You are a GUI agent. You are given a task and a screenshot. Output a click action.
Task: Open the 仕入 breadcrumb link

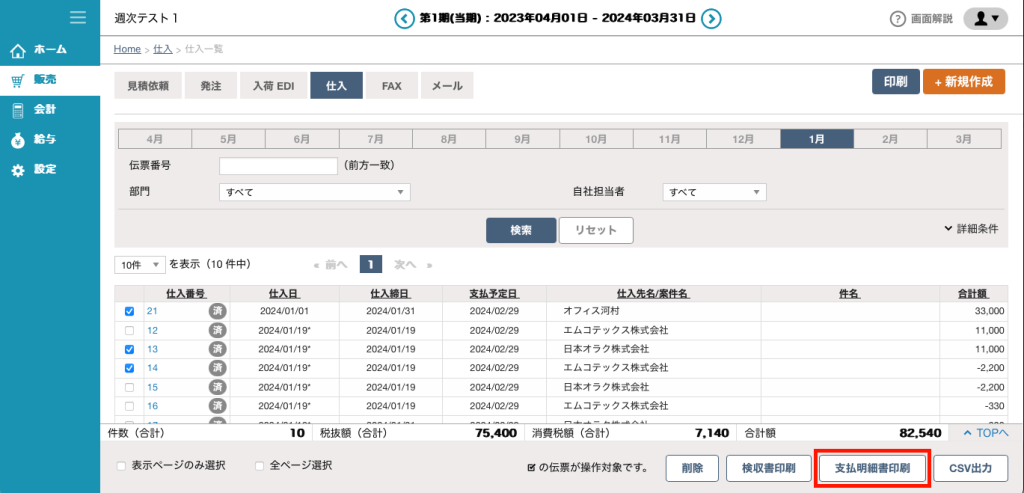(x=163, y=49)
